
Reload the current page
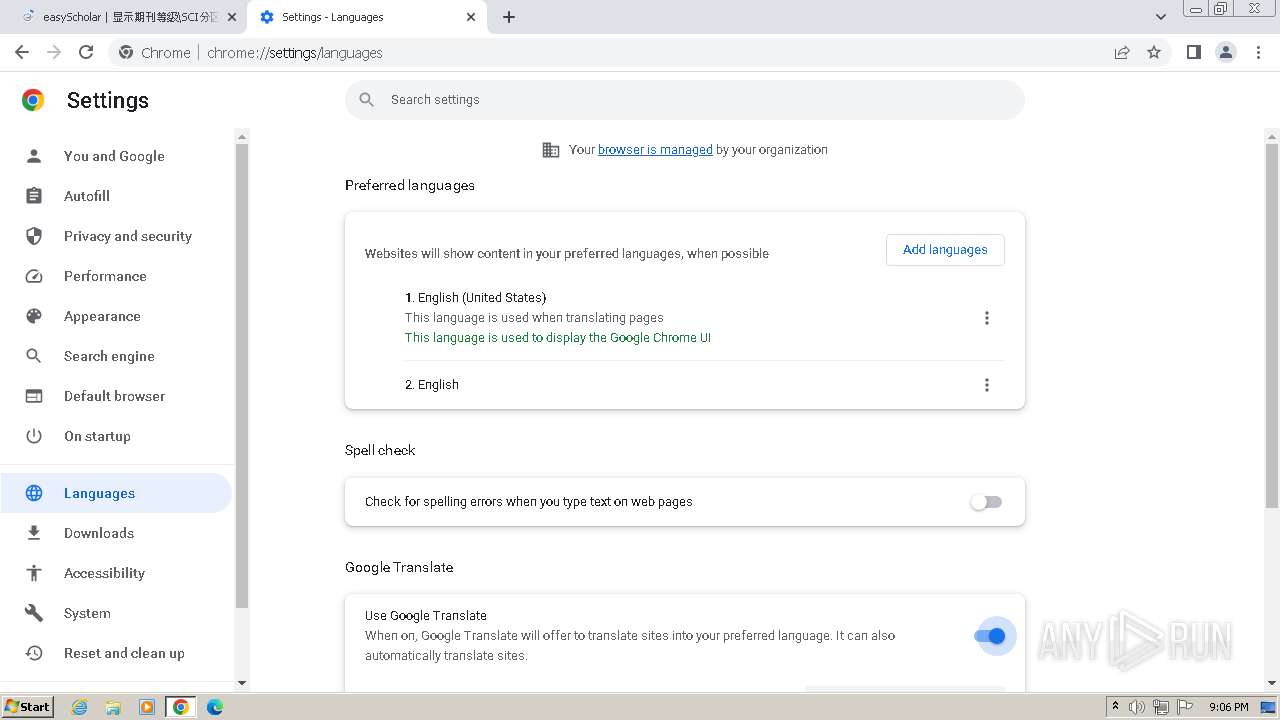click(x=86, y=53)
